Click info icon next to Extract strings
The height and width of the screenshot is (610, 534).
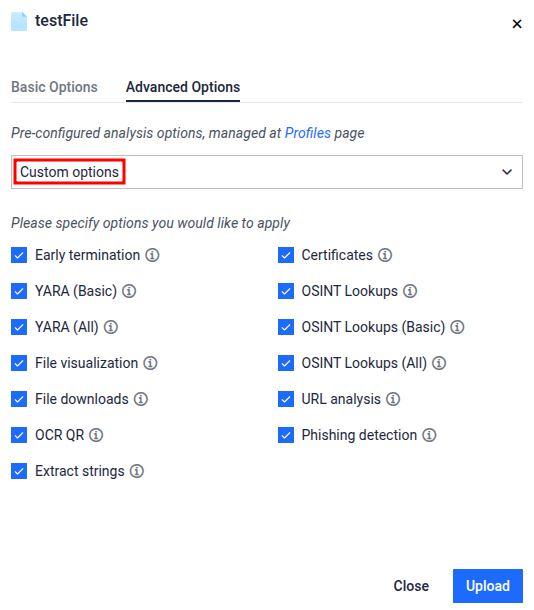(137, 471)
